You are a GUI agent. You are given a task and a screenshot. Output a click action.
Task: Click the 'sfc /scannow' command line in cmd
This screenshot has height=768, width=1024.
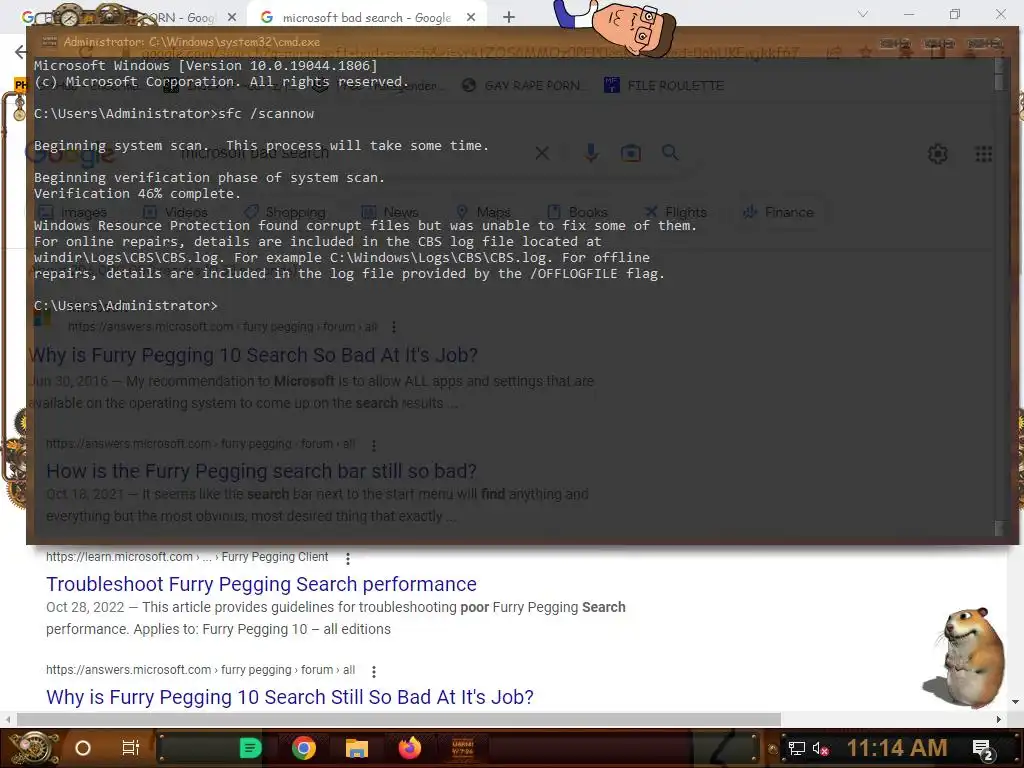coord(174,114)
